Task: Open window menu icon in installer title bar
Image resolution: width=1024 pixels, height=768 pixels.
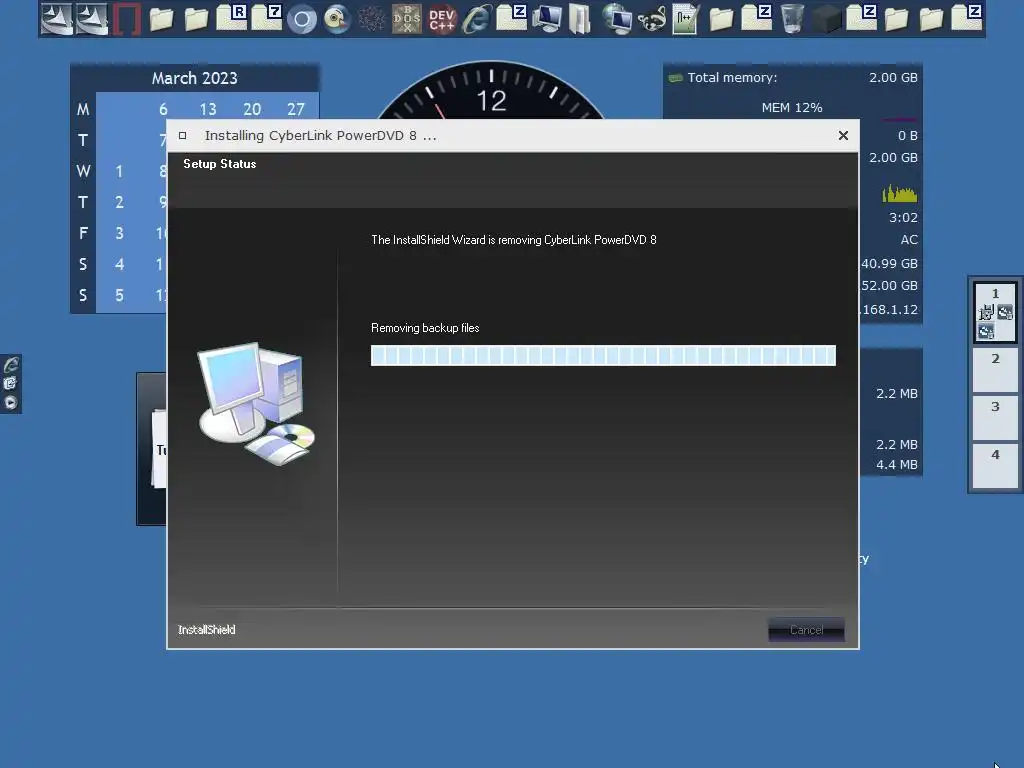Action: click(x=183, y=136)
